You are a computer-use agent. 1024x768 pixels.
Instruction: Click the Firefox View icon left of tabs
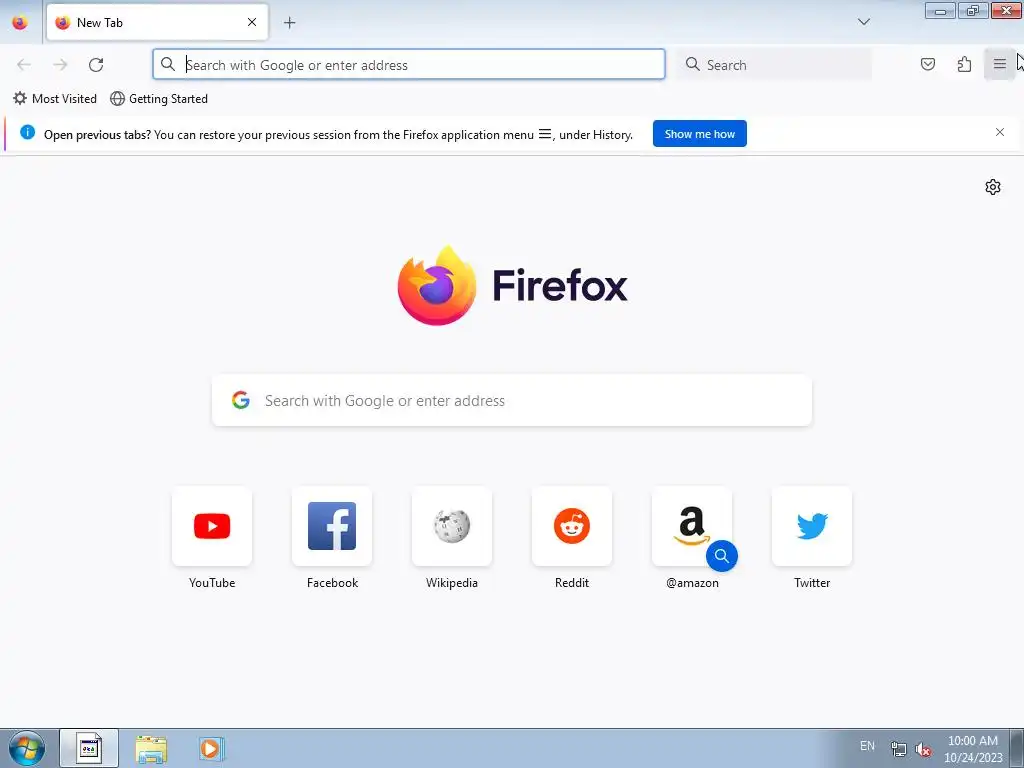coord(20,22)
